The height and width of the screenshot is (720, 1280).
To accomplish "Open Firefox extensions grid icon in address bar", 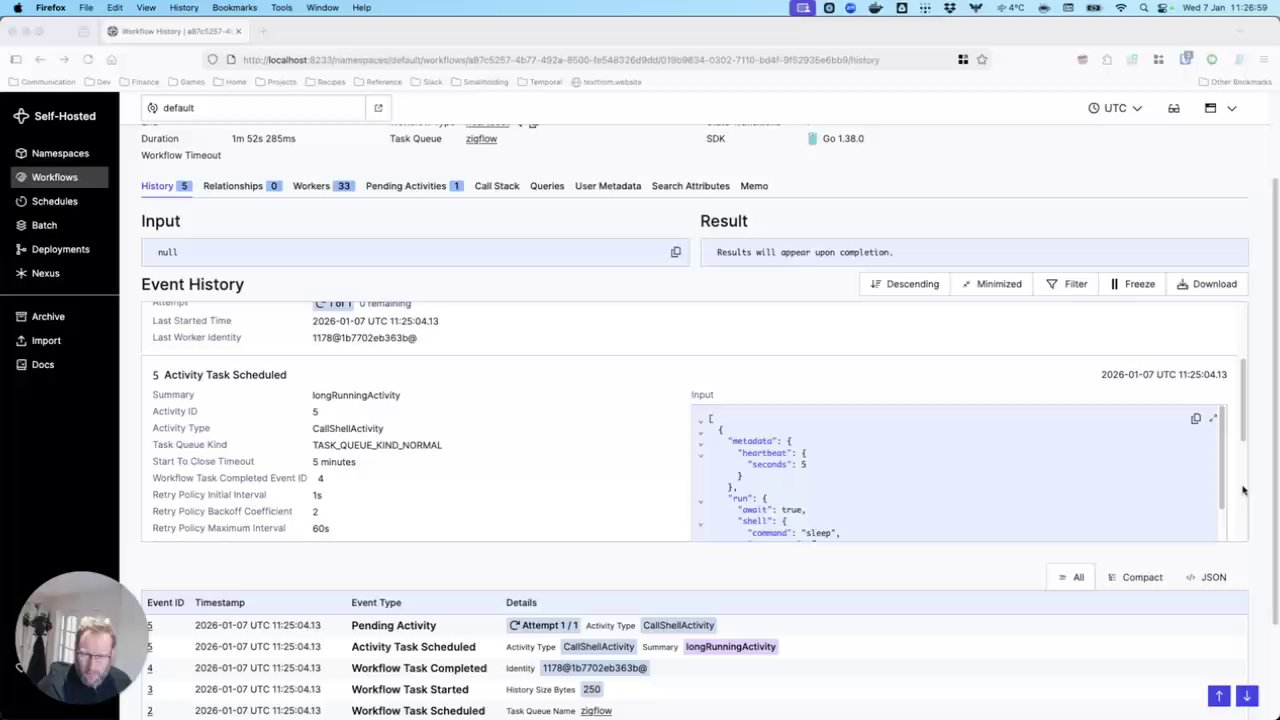I will tap(963, 60).
